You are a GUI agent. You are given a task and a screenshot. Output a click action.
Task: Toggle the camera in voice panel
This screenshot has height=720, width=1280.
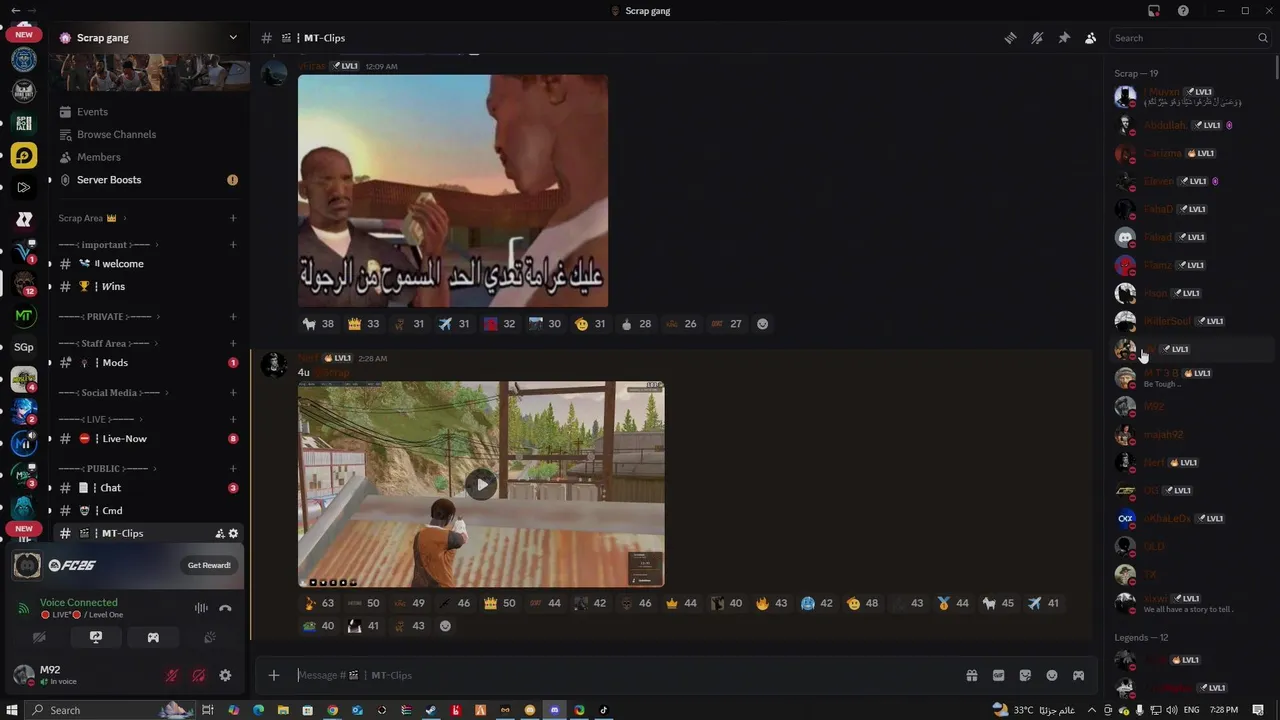click(39, 637)
